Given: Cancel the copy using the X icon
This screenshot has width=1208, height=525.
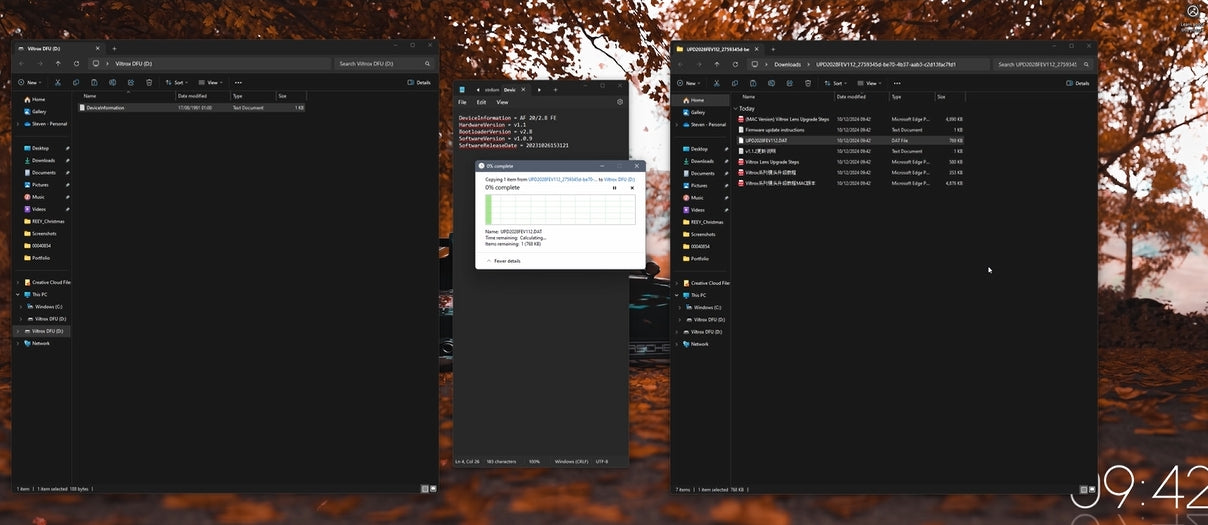Looking at the screenshot, I should (x=632, y=188).
